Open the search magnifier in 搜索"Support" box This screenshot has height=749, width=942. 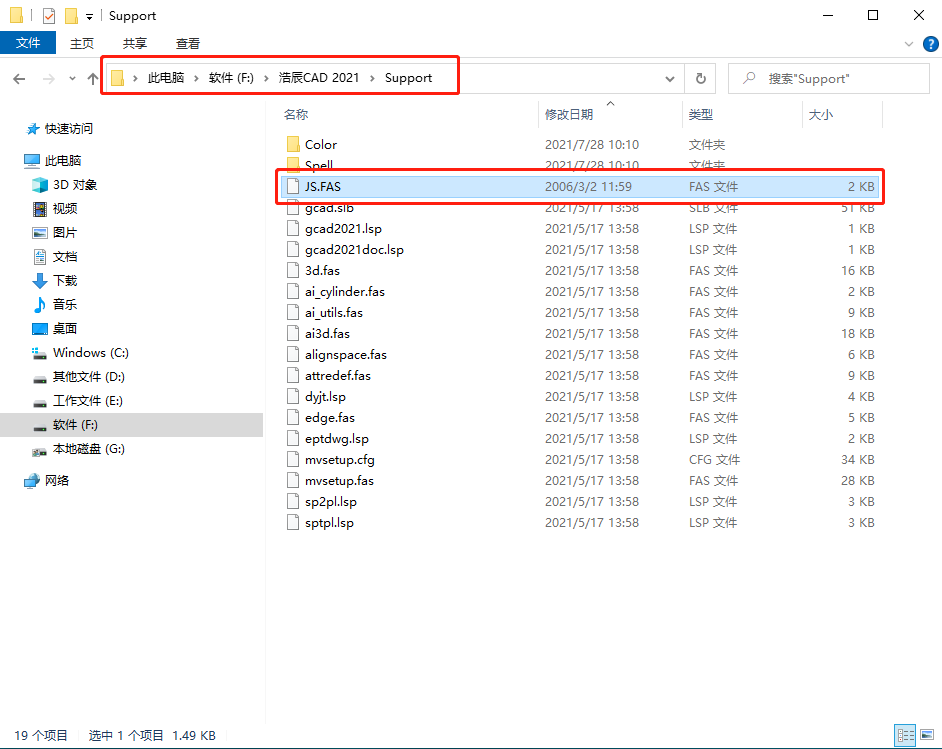point(752,78)
